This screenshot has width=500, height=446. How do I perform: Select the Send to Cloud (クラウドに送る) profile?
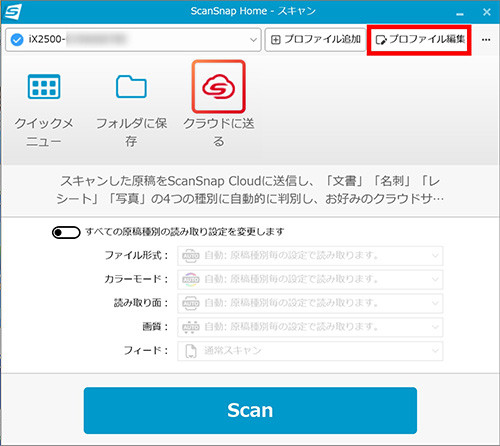[219, 87]
